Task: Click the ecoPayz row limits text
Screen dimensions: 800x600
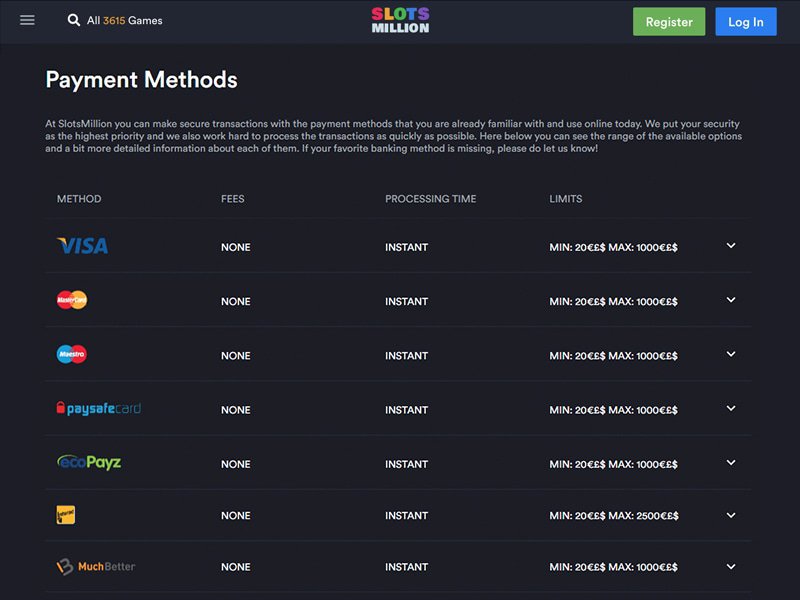Action: tap(613, 464)
